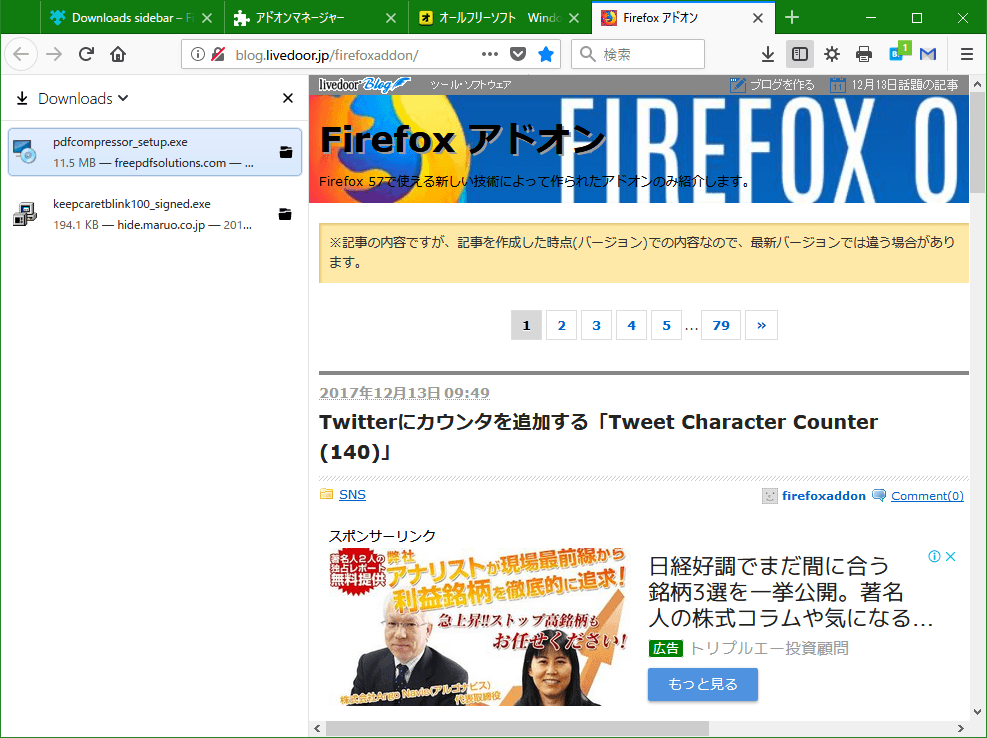Click the Firefox アドオン blog title
Viewport: 987px width, 738px height.
463,139
